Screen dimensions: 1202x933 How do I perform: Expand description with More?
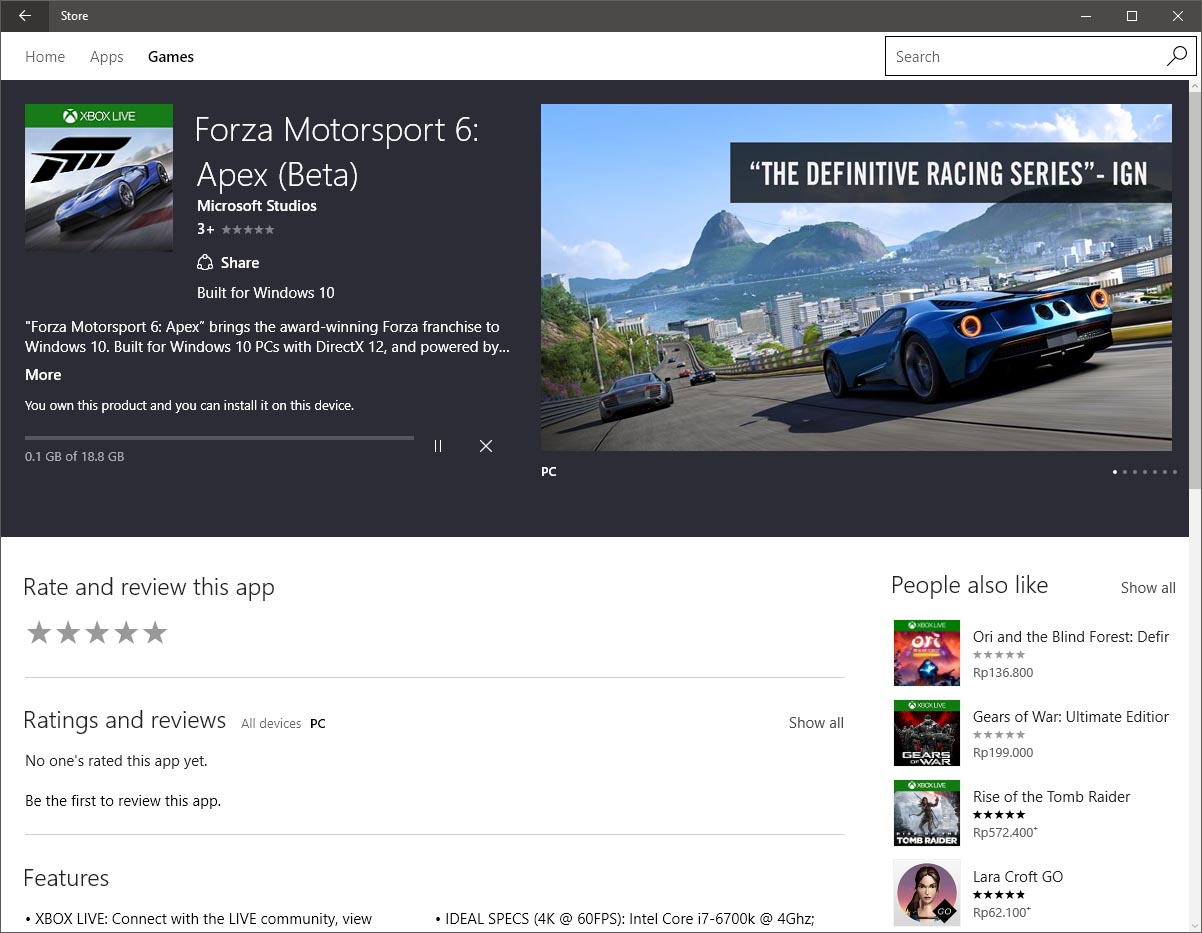43,375
